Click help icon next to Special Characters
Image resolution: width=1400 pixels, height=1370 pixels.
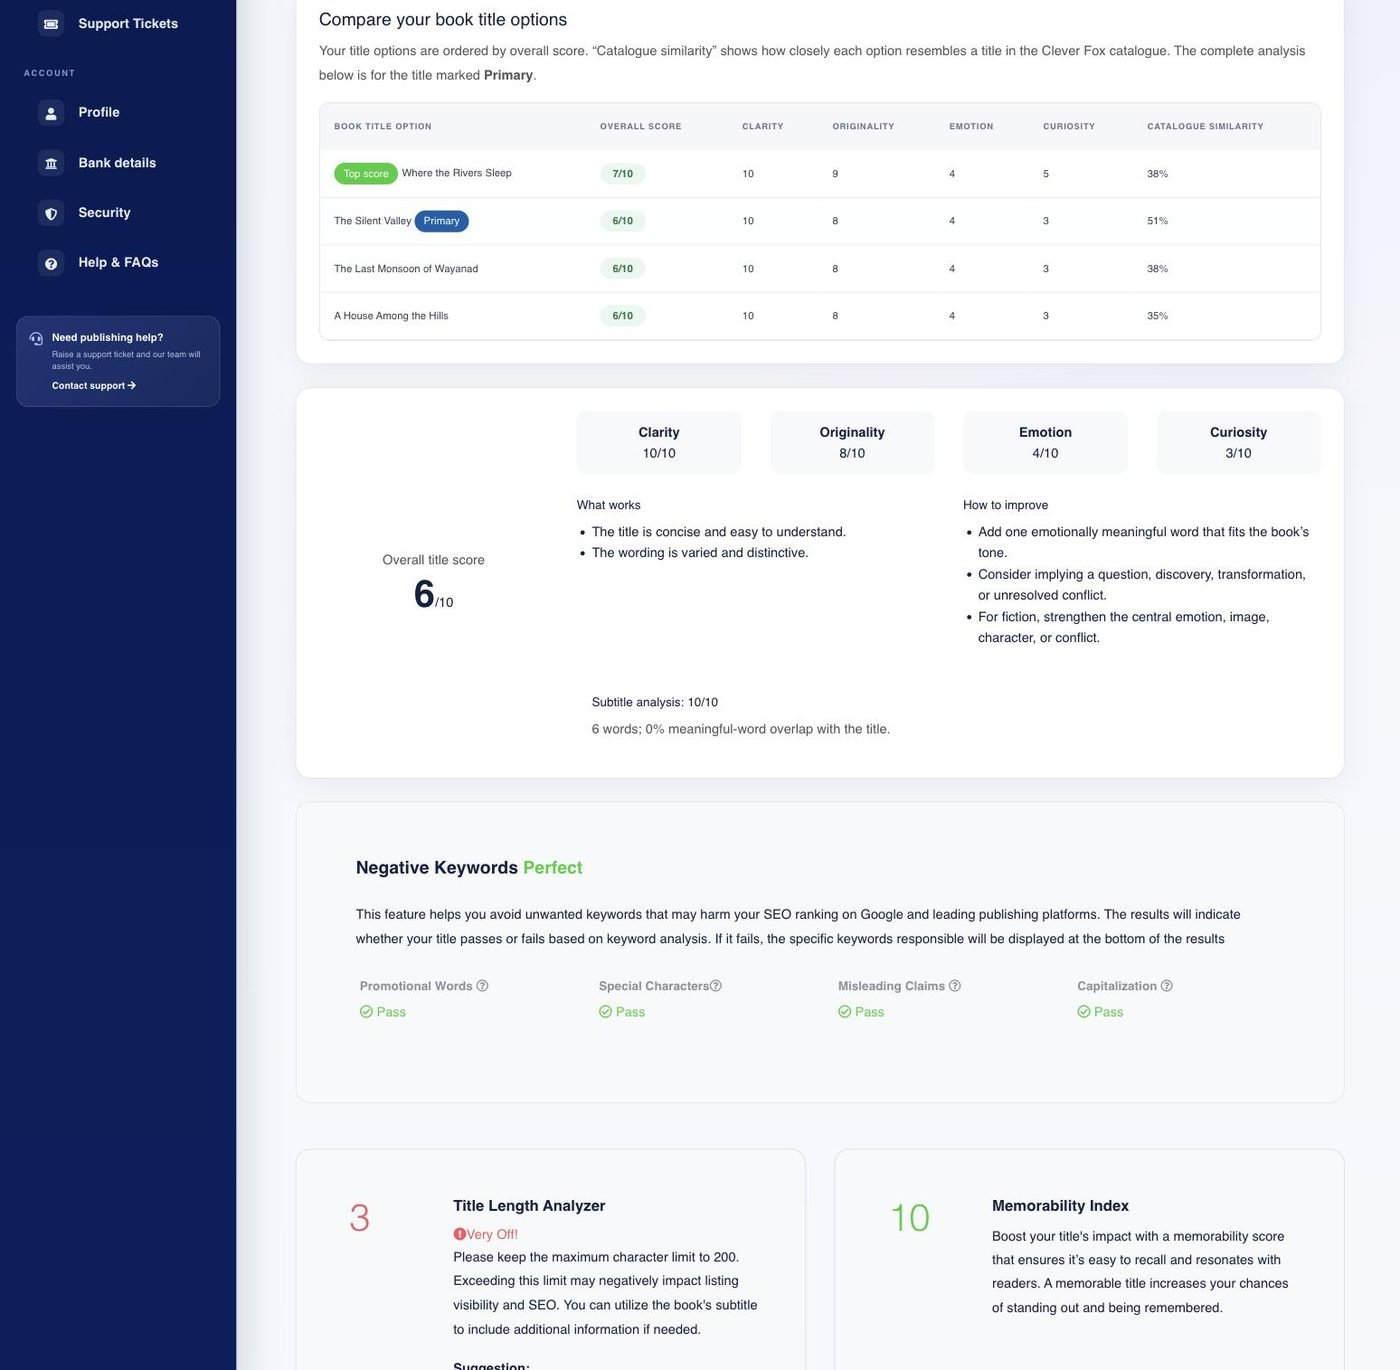click(715, 986)
